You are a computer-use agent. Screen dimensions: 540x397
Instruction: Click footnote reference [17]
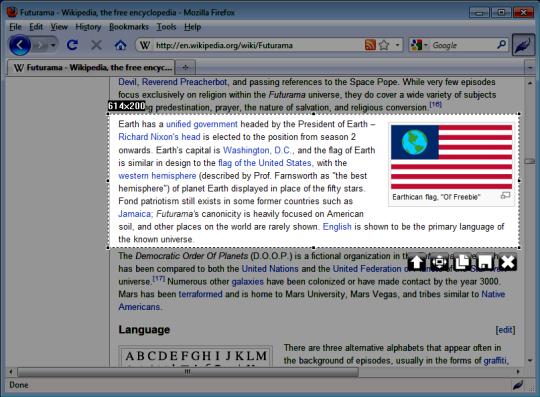coord(159,278)
